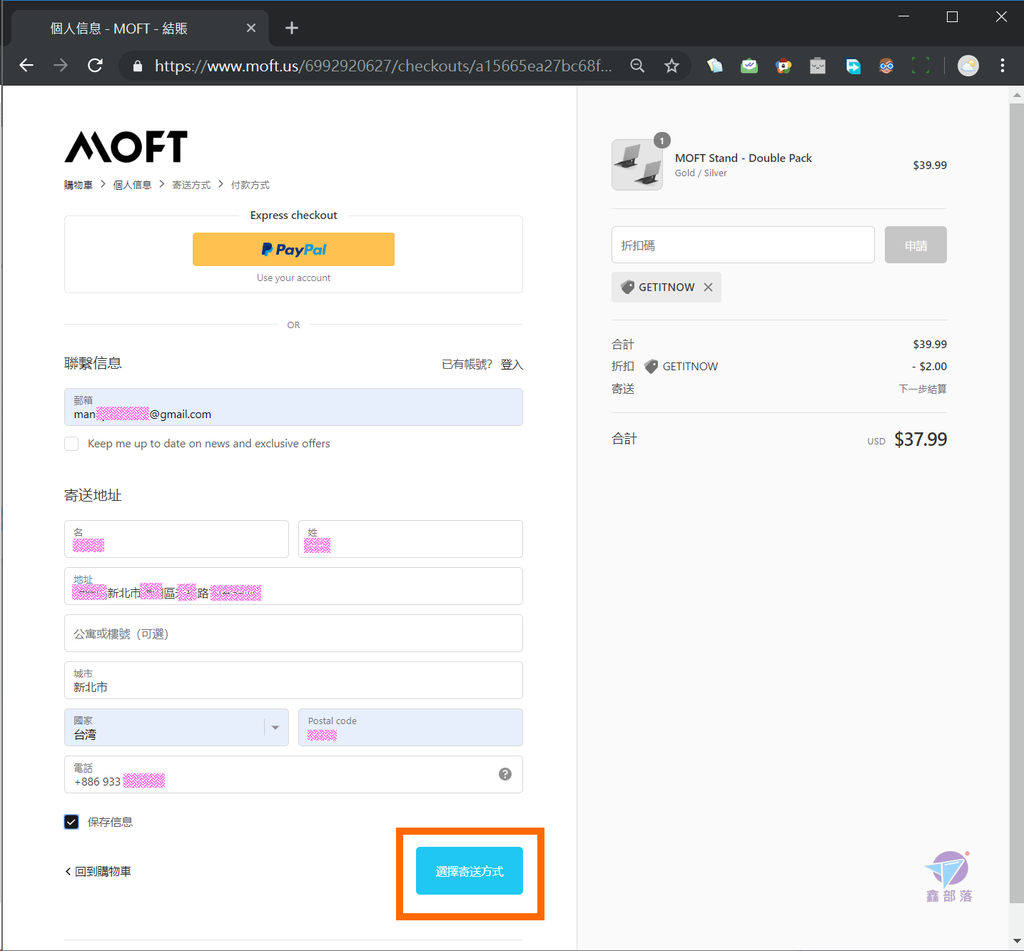This screenshot has width=1024, height=951.
Task: Focus the Postal code field
Action: 410,728
